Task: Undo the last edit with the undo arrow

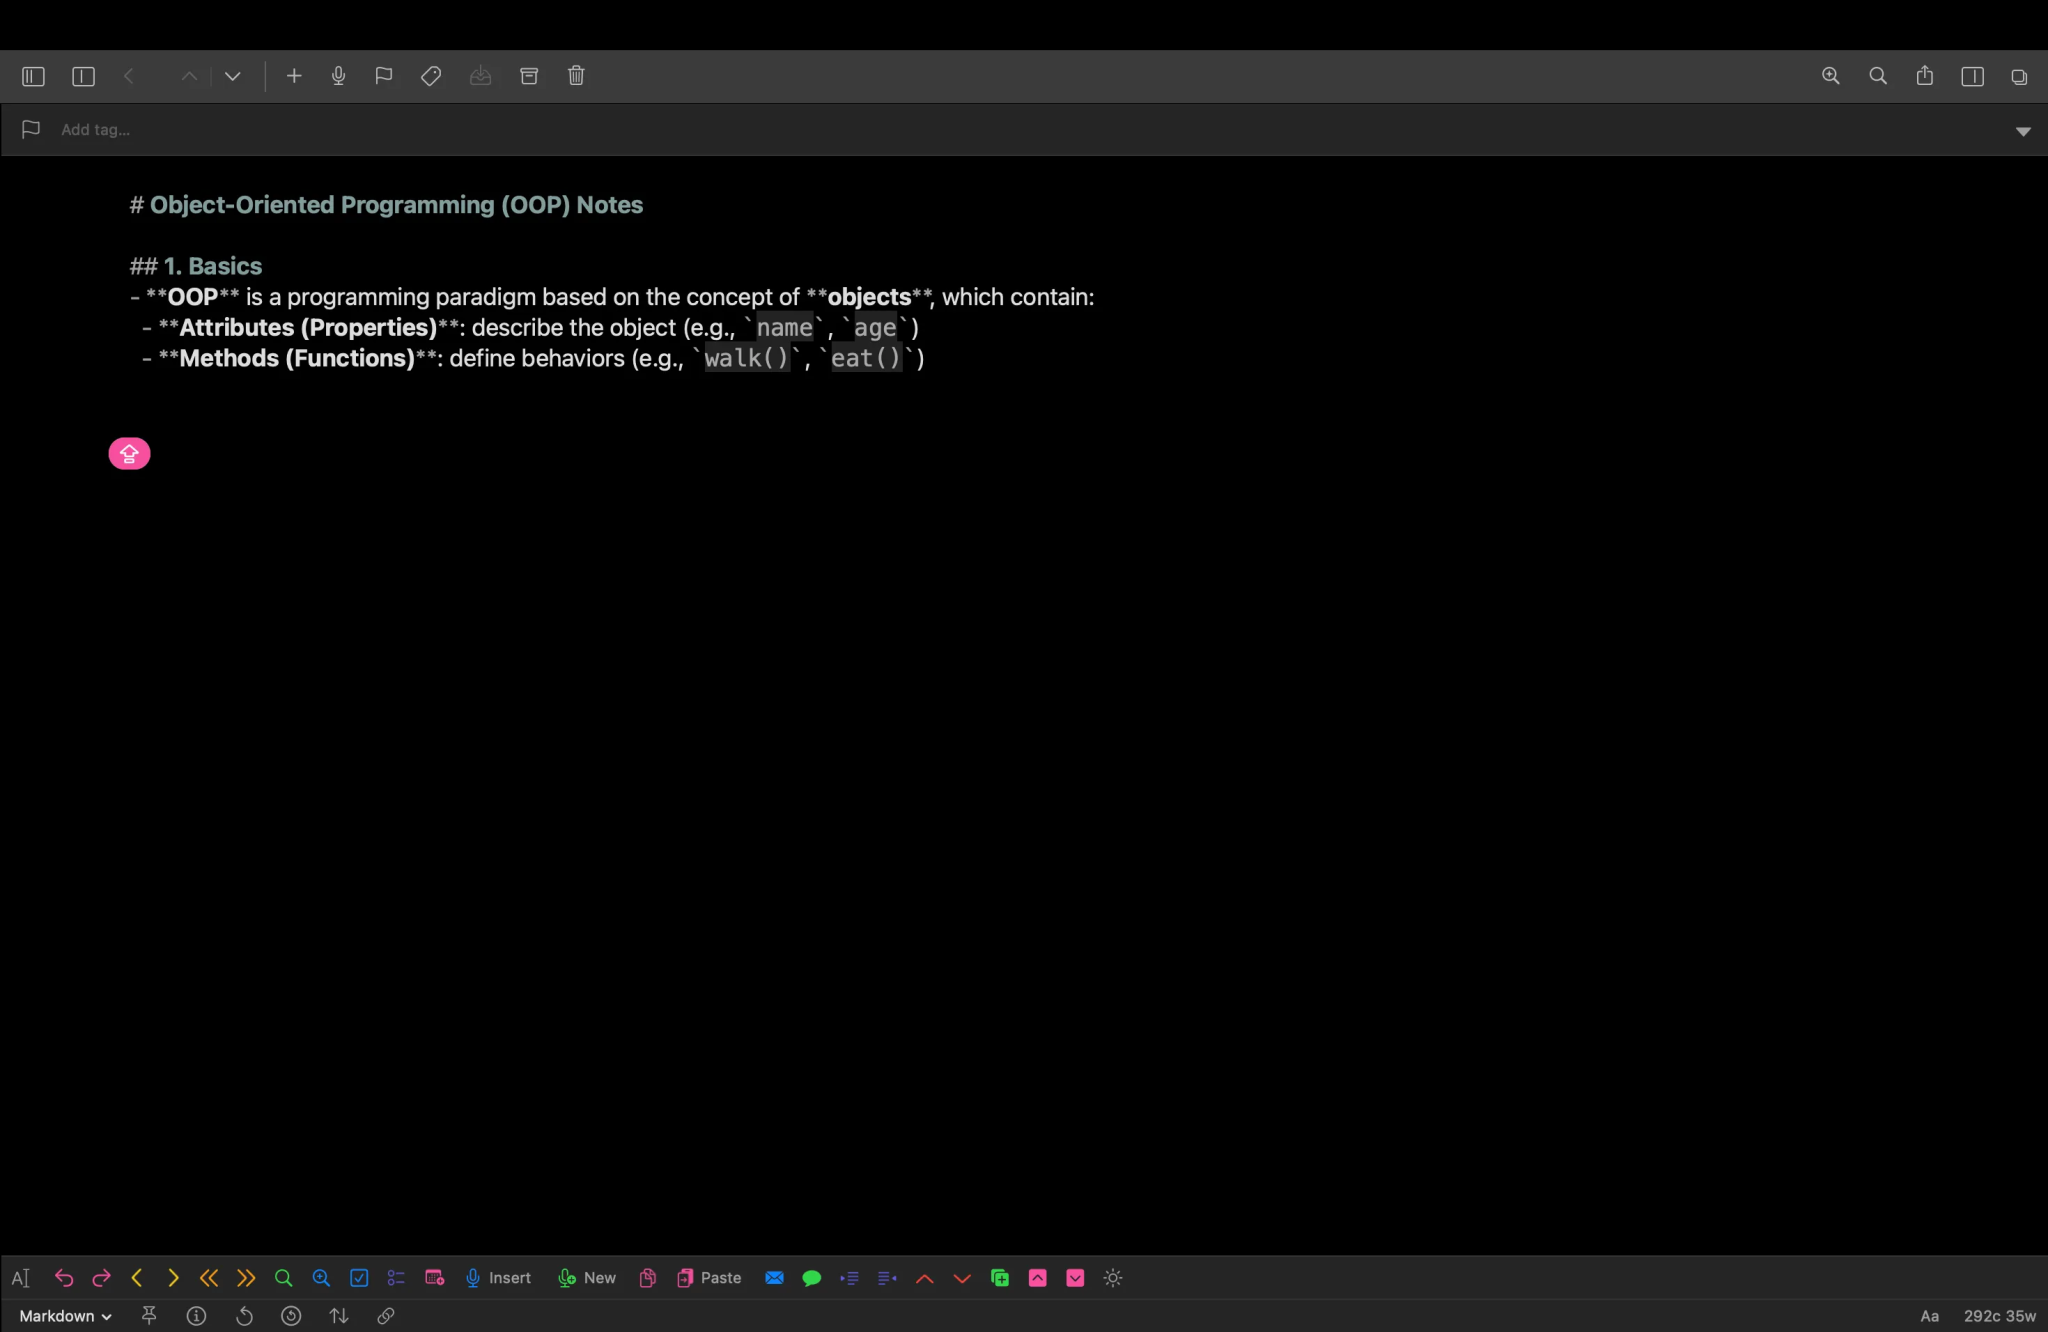Action: (64, 1277)
